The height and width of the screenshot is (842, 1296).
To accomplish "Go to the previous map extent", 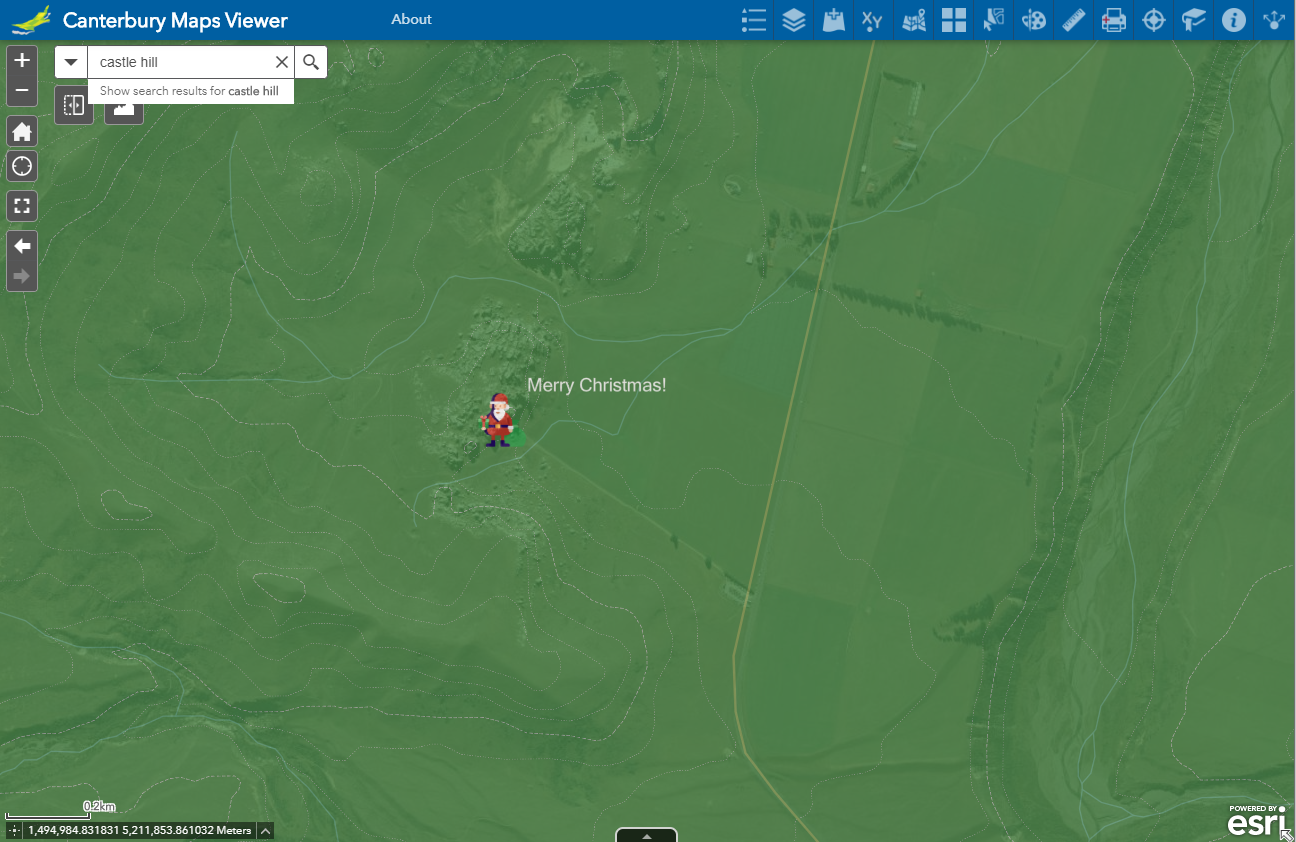I will (22, 246).
